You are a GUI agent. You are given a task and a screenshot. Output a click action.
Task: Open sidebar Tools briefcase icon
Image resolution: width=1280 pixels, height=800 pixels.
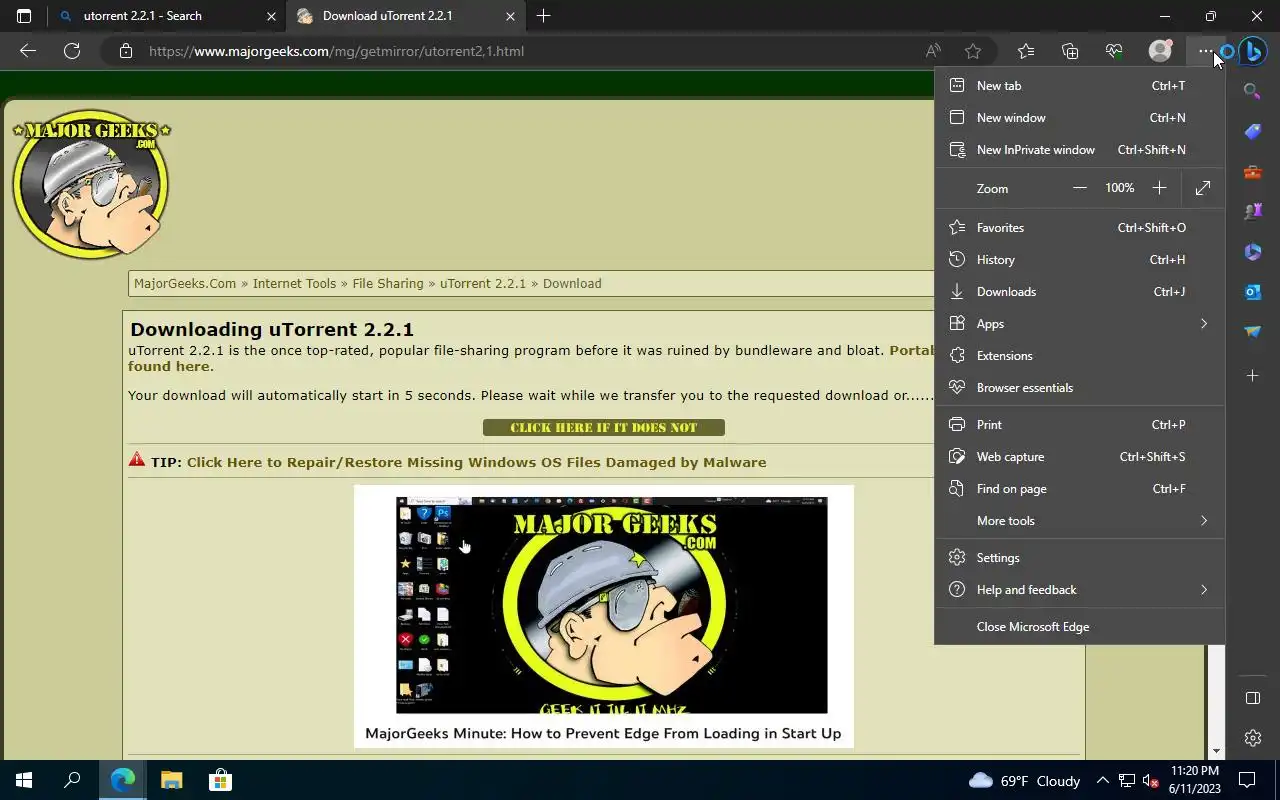click(1252, 172)
